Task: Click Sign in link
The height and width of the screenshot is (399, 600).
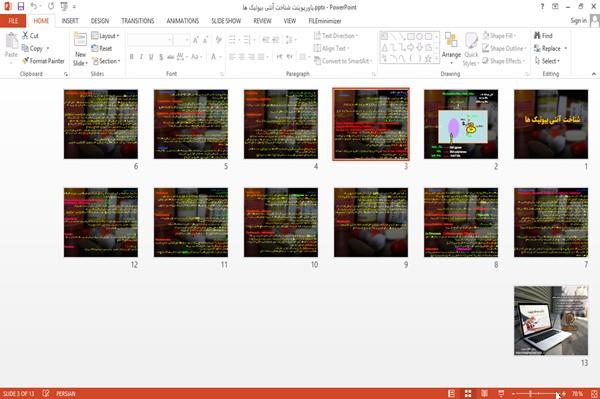Action: click(x=578, y=21)
